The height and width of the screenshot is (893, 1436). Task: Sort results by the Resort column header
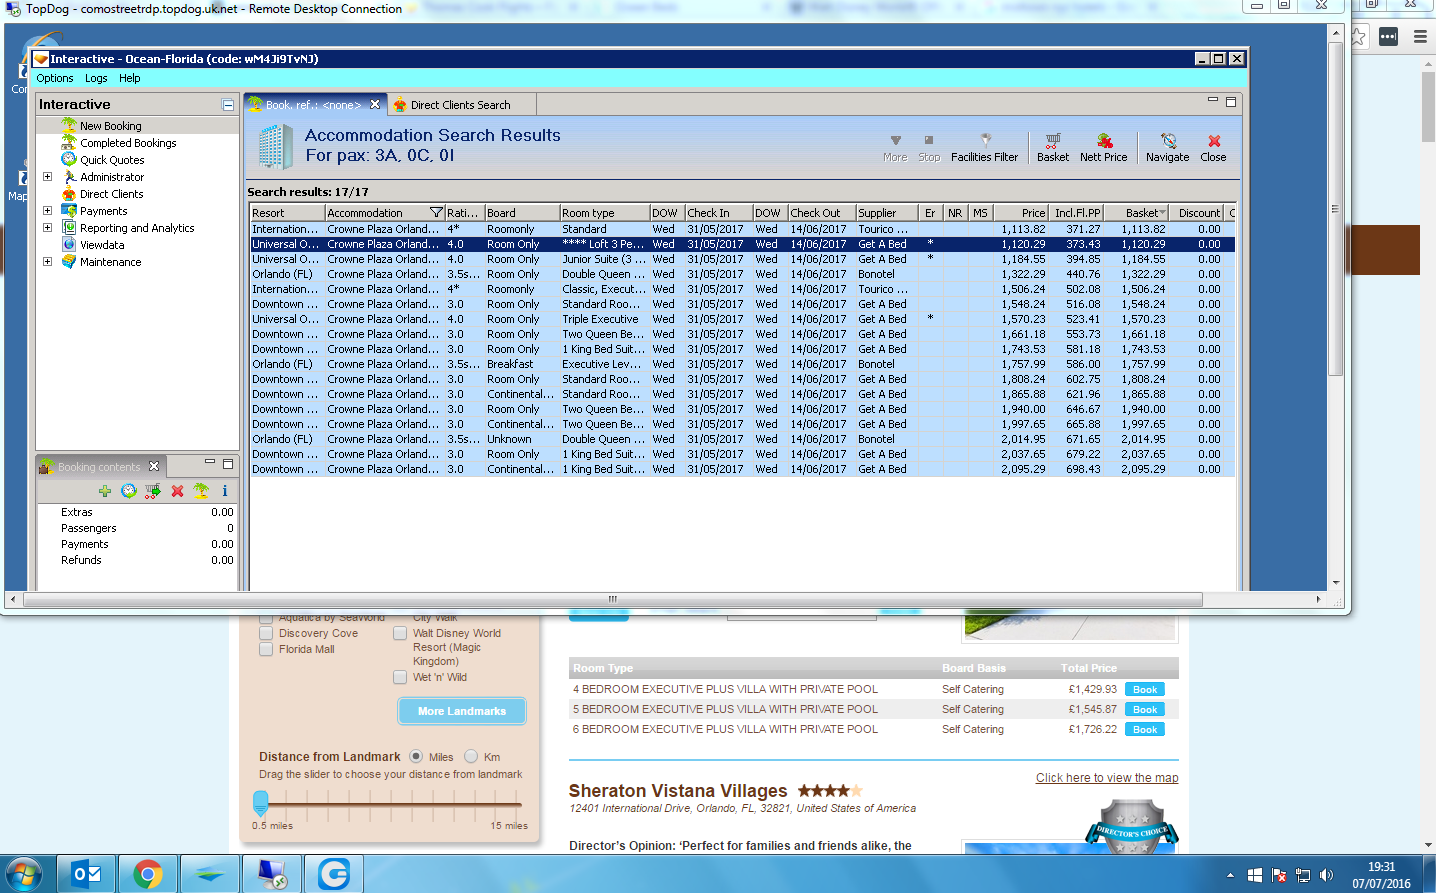[x=288, y=213]
